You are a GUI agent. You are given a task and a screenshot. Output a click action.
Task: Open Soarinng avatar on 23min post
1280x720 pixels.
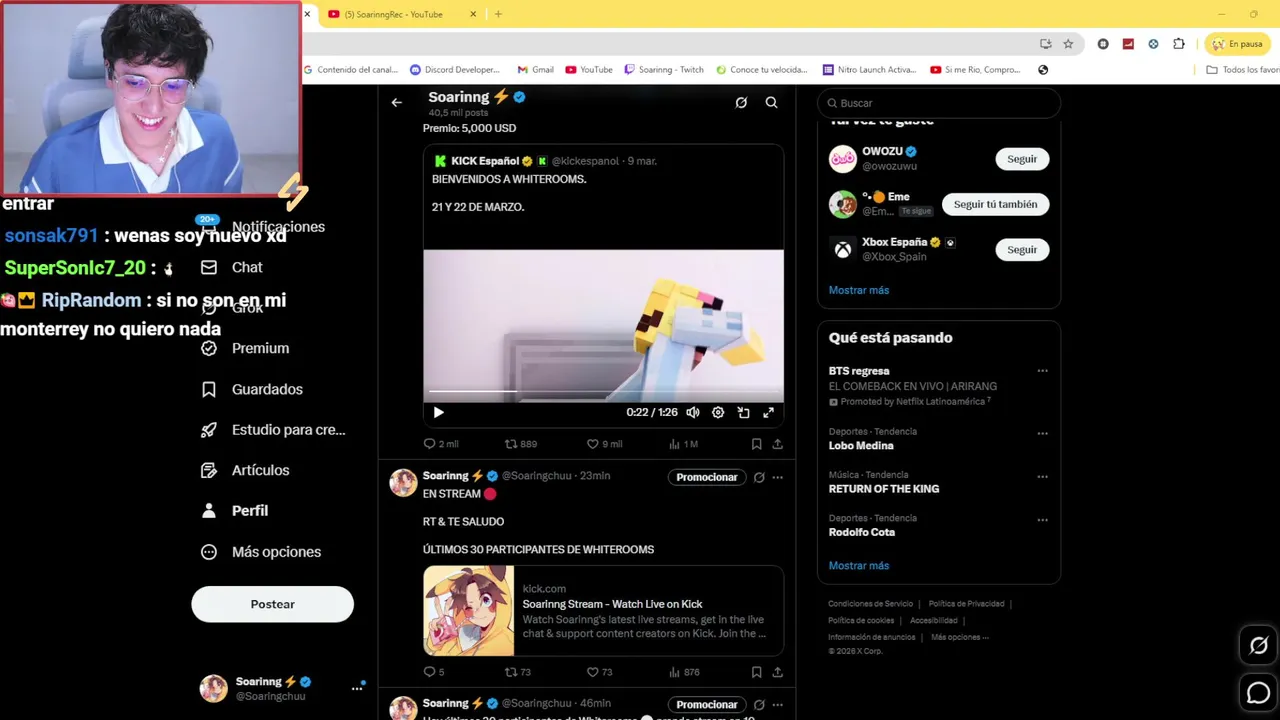[403, 482]
